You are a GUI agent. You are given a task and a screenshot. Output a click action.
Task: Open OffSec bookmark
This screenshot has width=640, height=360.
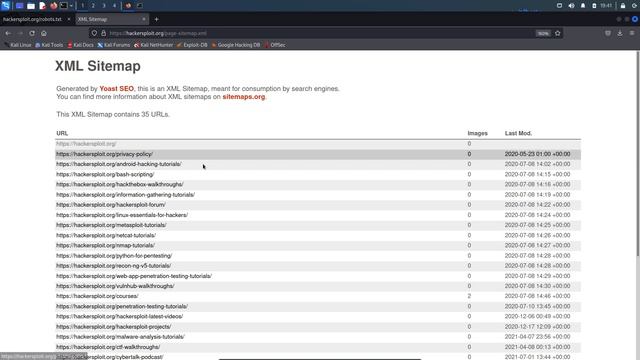[275, 45]
